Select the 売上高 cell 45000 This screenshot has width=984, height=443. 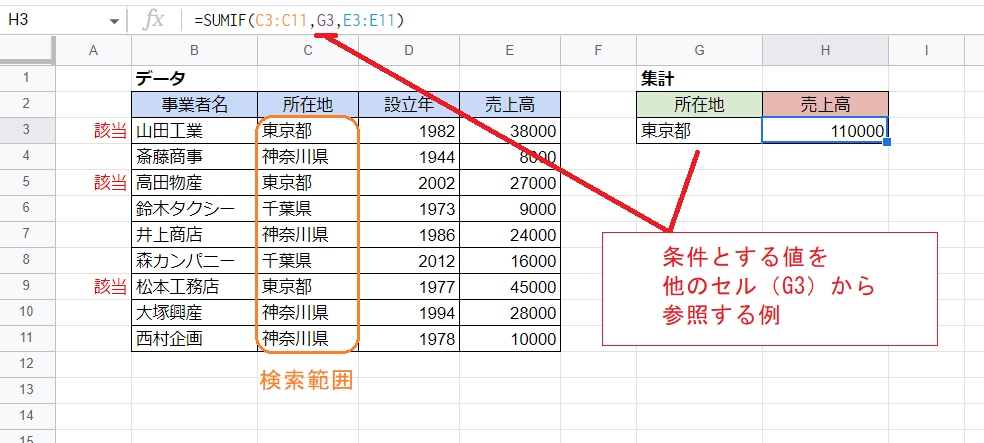pos(510,287)
